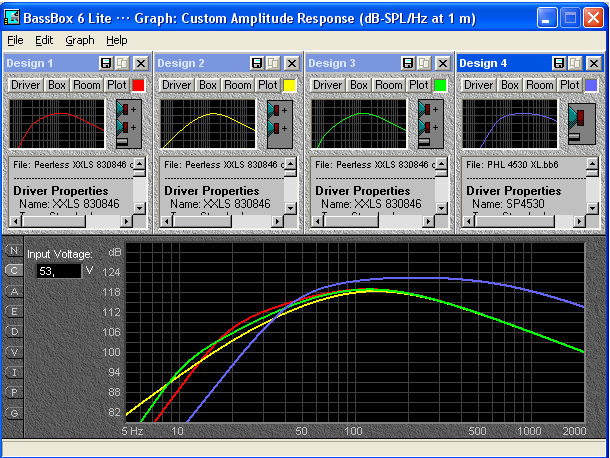
Task: Open the Help menu
Action: [x=117, y=40]
